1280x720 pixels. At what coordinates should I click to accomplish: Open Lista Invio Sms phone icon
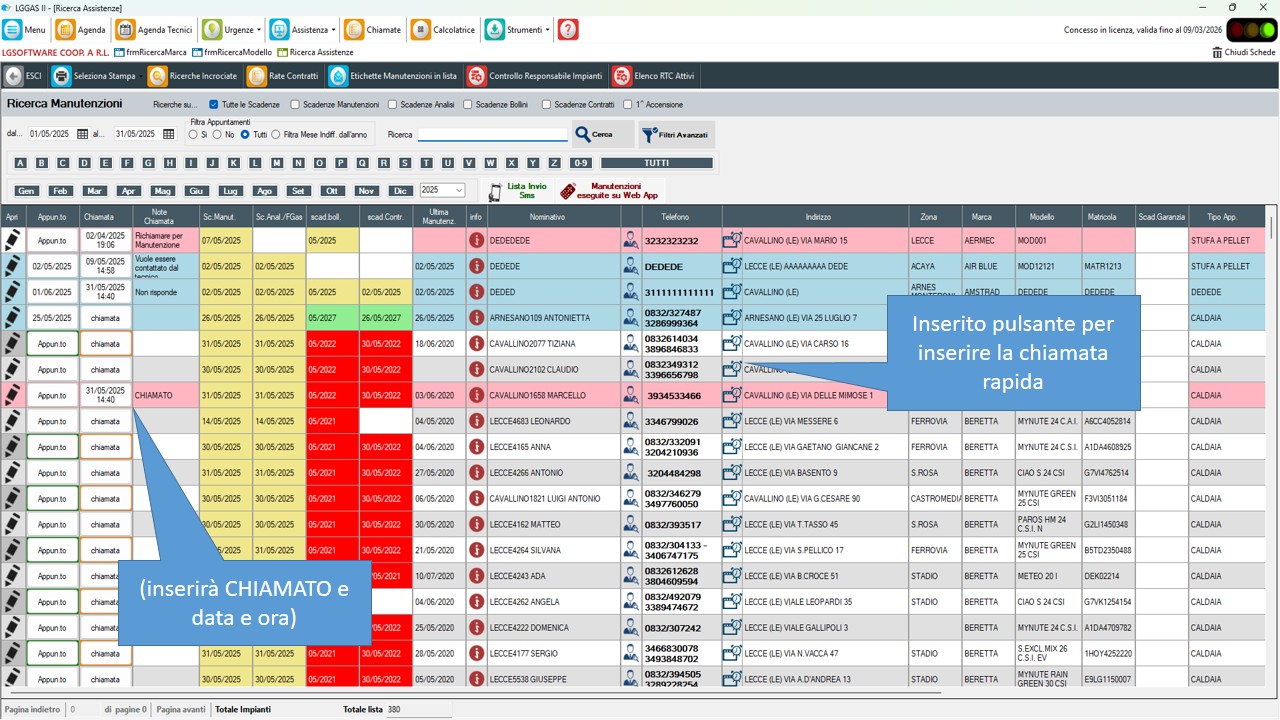pyautogui.click(x=495, y=191)
